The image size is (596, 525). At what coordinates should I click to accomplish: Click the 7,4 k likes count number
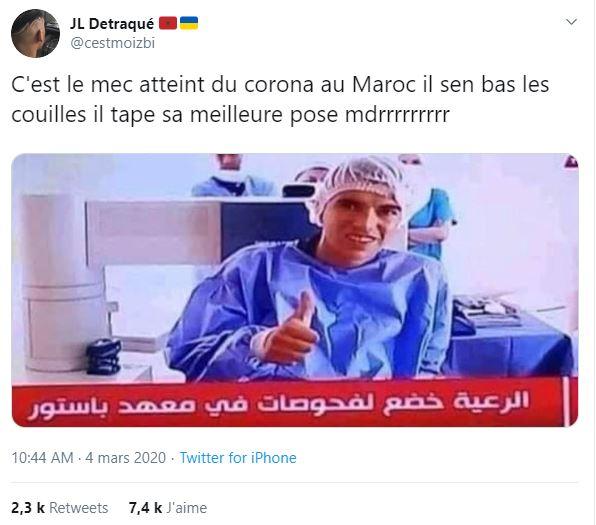[145, 508]
